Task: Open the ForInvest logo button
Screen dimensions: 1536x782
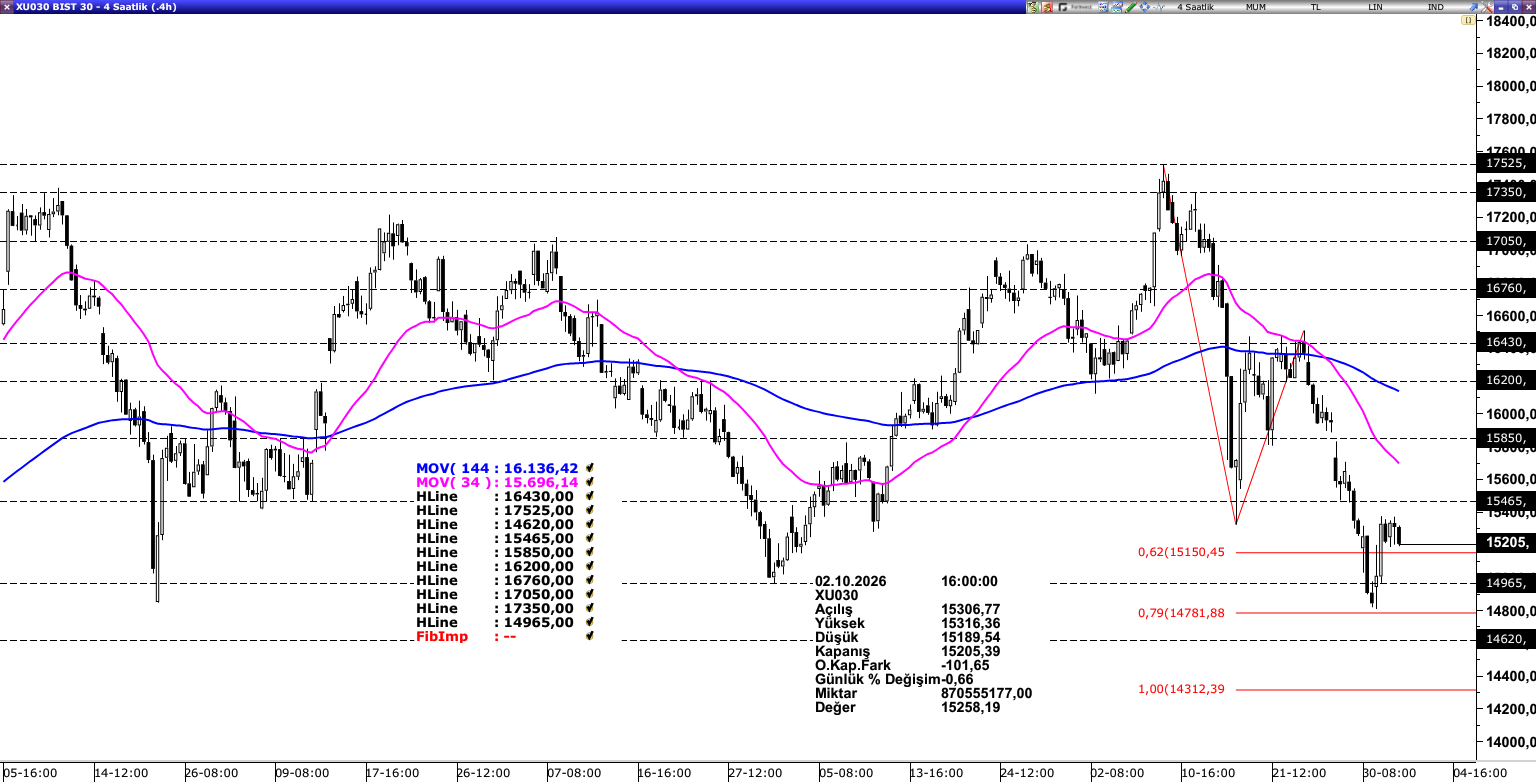Action: click(x=1075, y=7)
